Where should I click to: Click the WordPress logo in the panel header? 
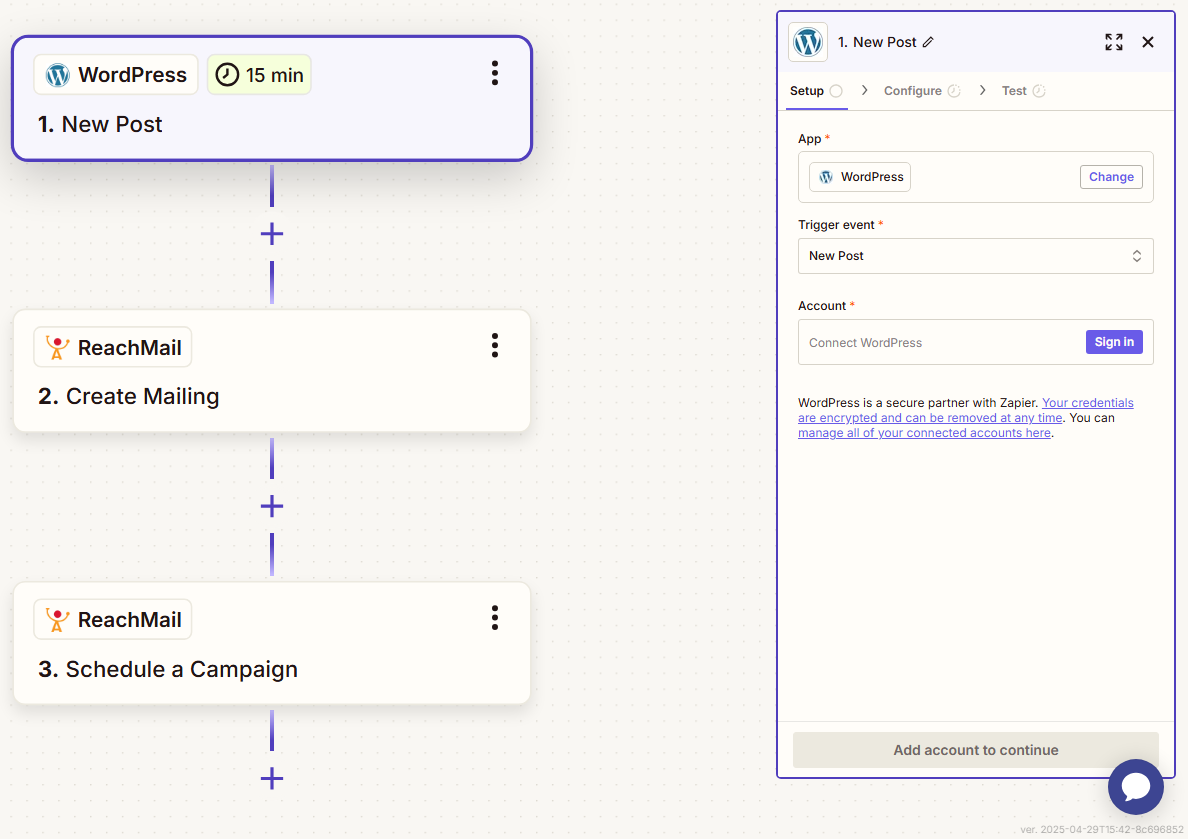[x=808, y=42]
